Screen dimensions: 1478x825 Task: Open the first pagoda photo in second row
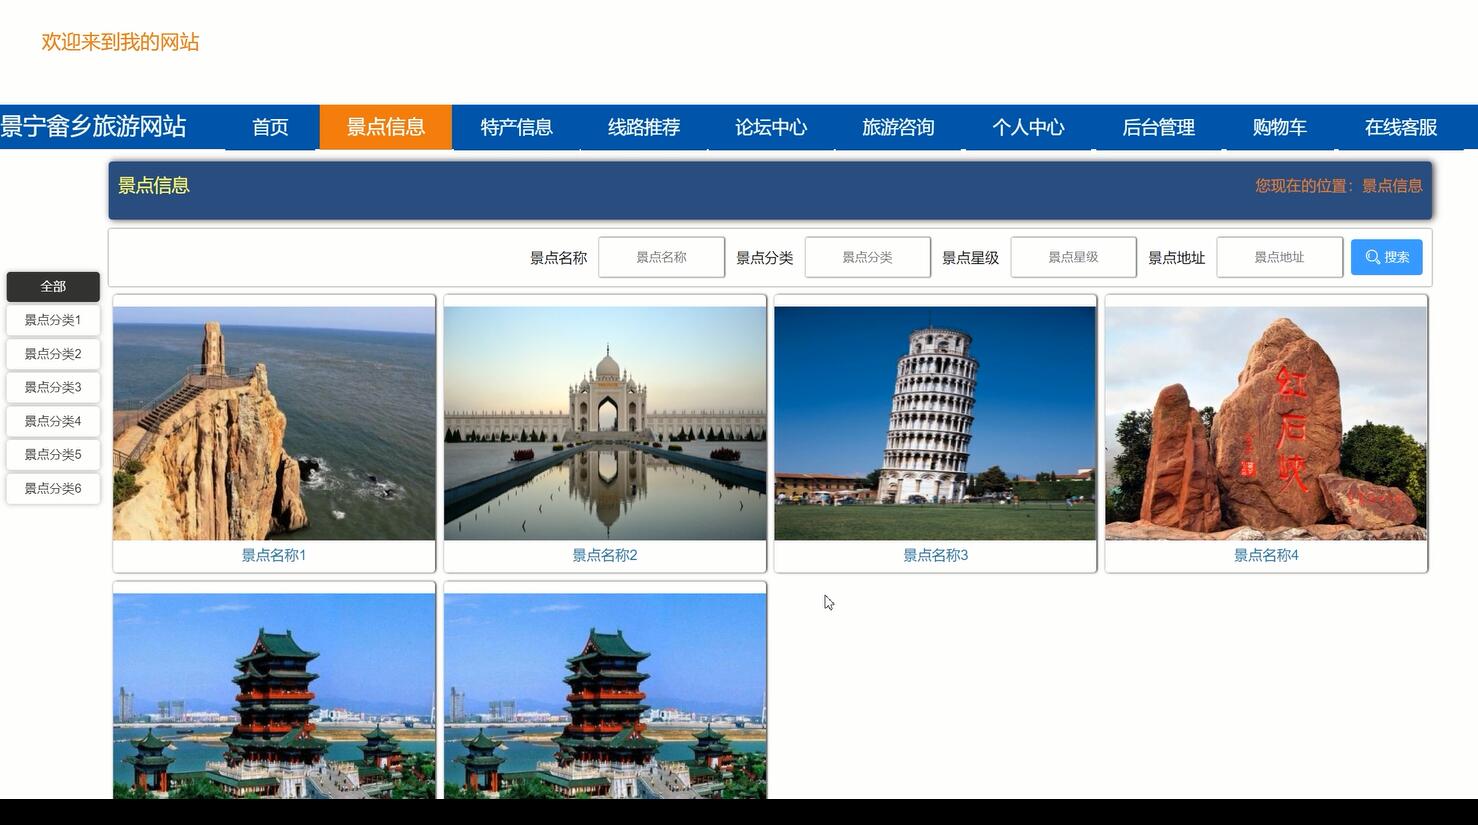point(274,696)
